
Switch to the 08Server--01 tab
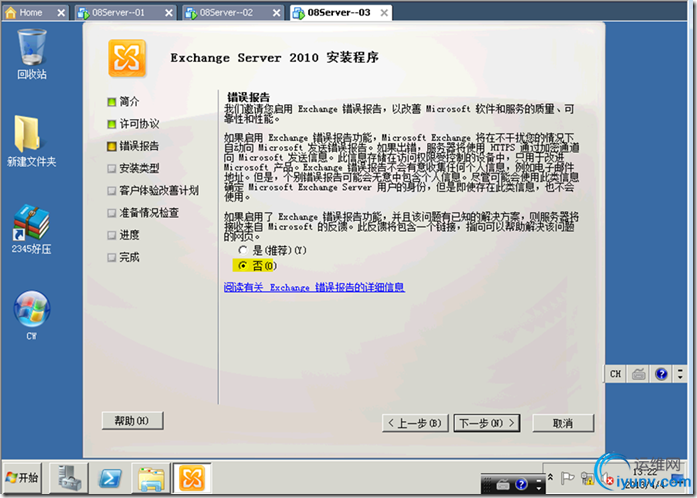(118, 13)
